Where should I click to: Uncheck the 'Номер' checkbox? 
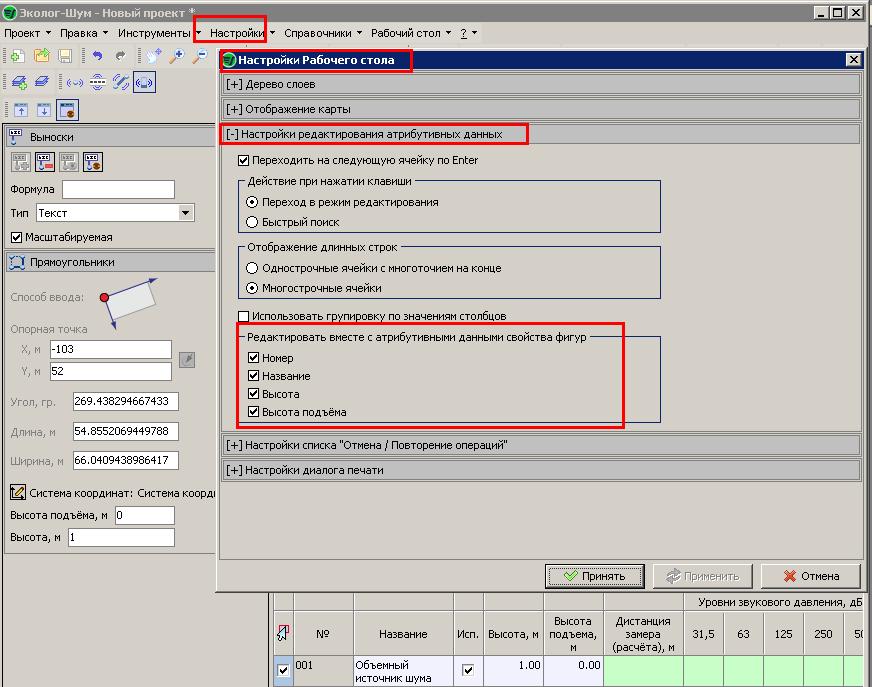pyautogui.click(x=254, y=358)
